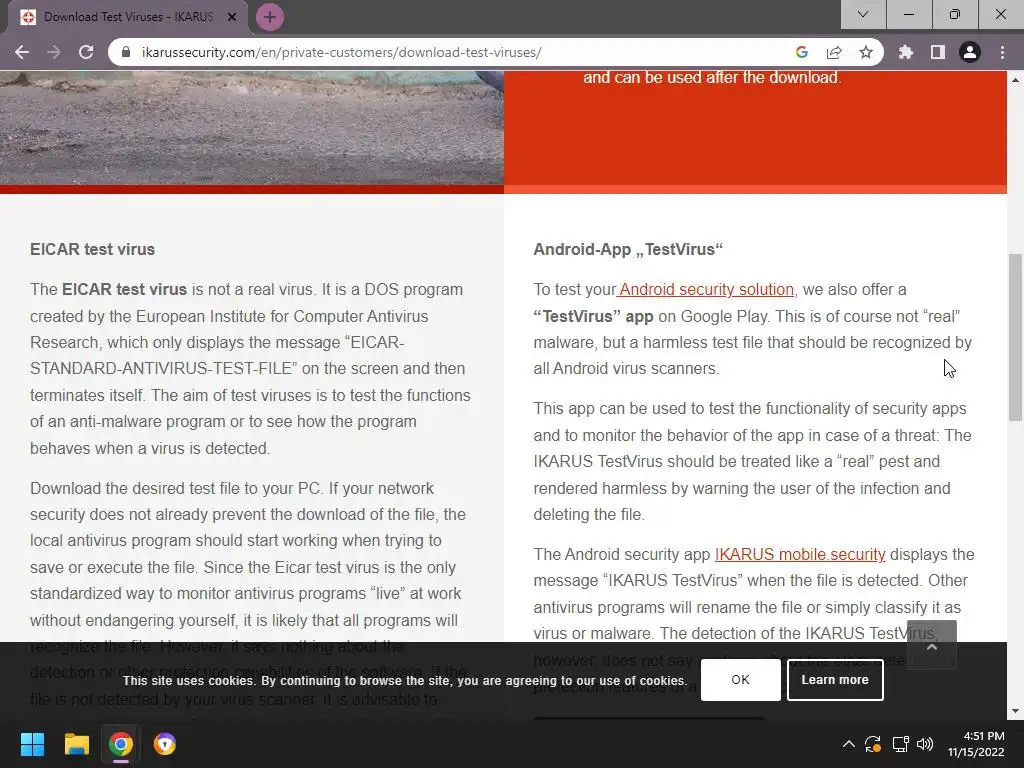Restore down the browser window
Viewport: 1024px width, 768px height.
(955, 14)
